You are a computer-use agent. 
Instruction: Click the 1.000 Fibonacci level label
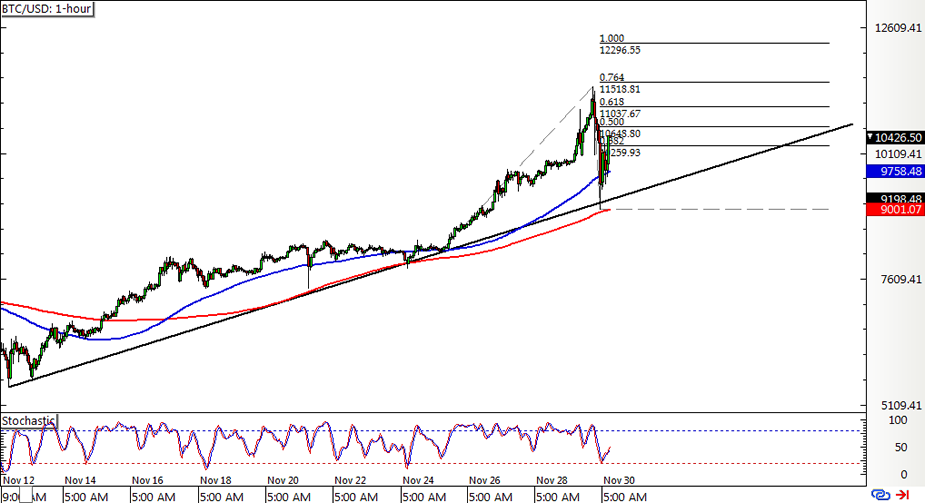click(612, 38)
